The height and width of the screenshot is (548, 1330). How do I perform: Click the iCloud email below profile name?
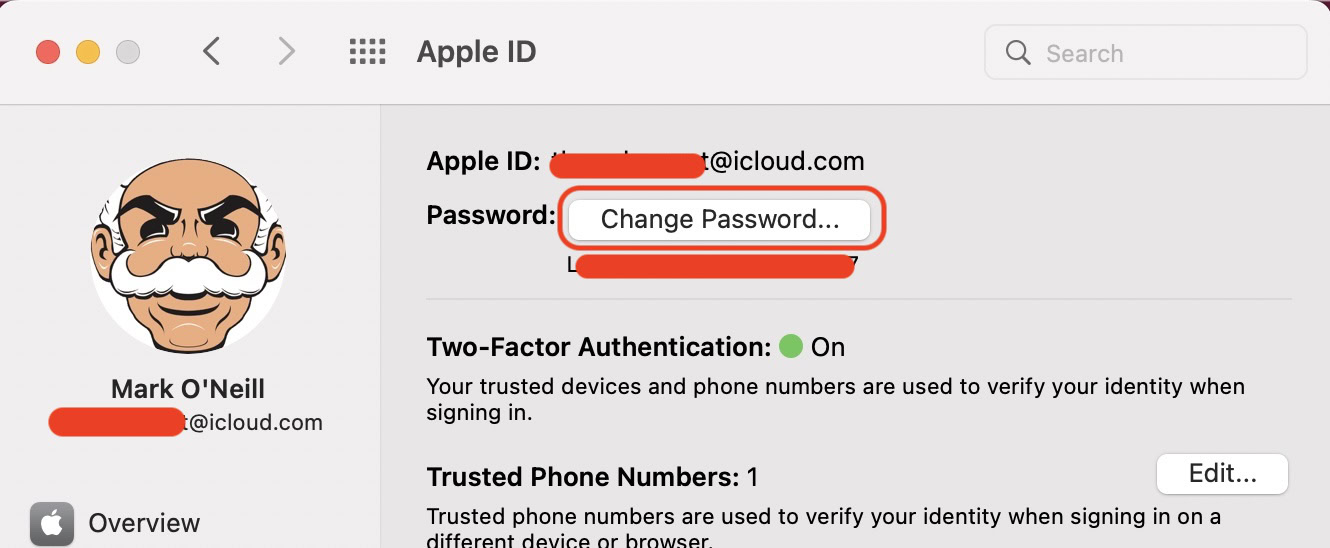coord(186,422)
